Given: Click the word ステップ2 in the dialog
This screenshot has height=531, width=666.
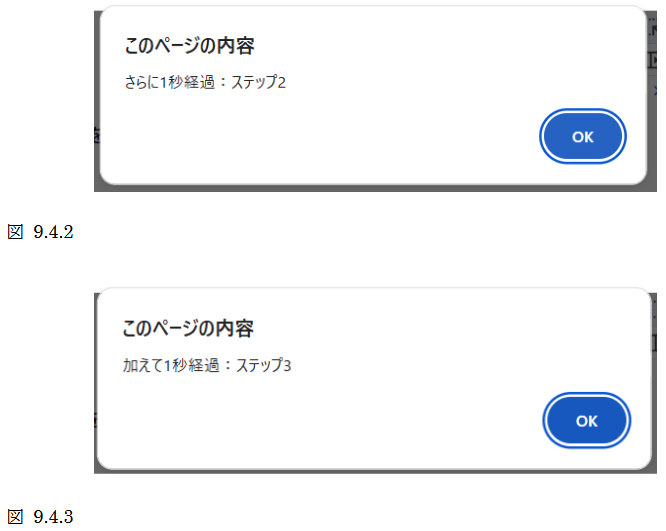Looking at the screenshot, I should click(259, 82).
